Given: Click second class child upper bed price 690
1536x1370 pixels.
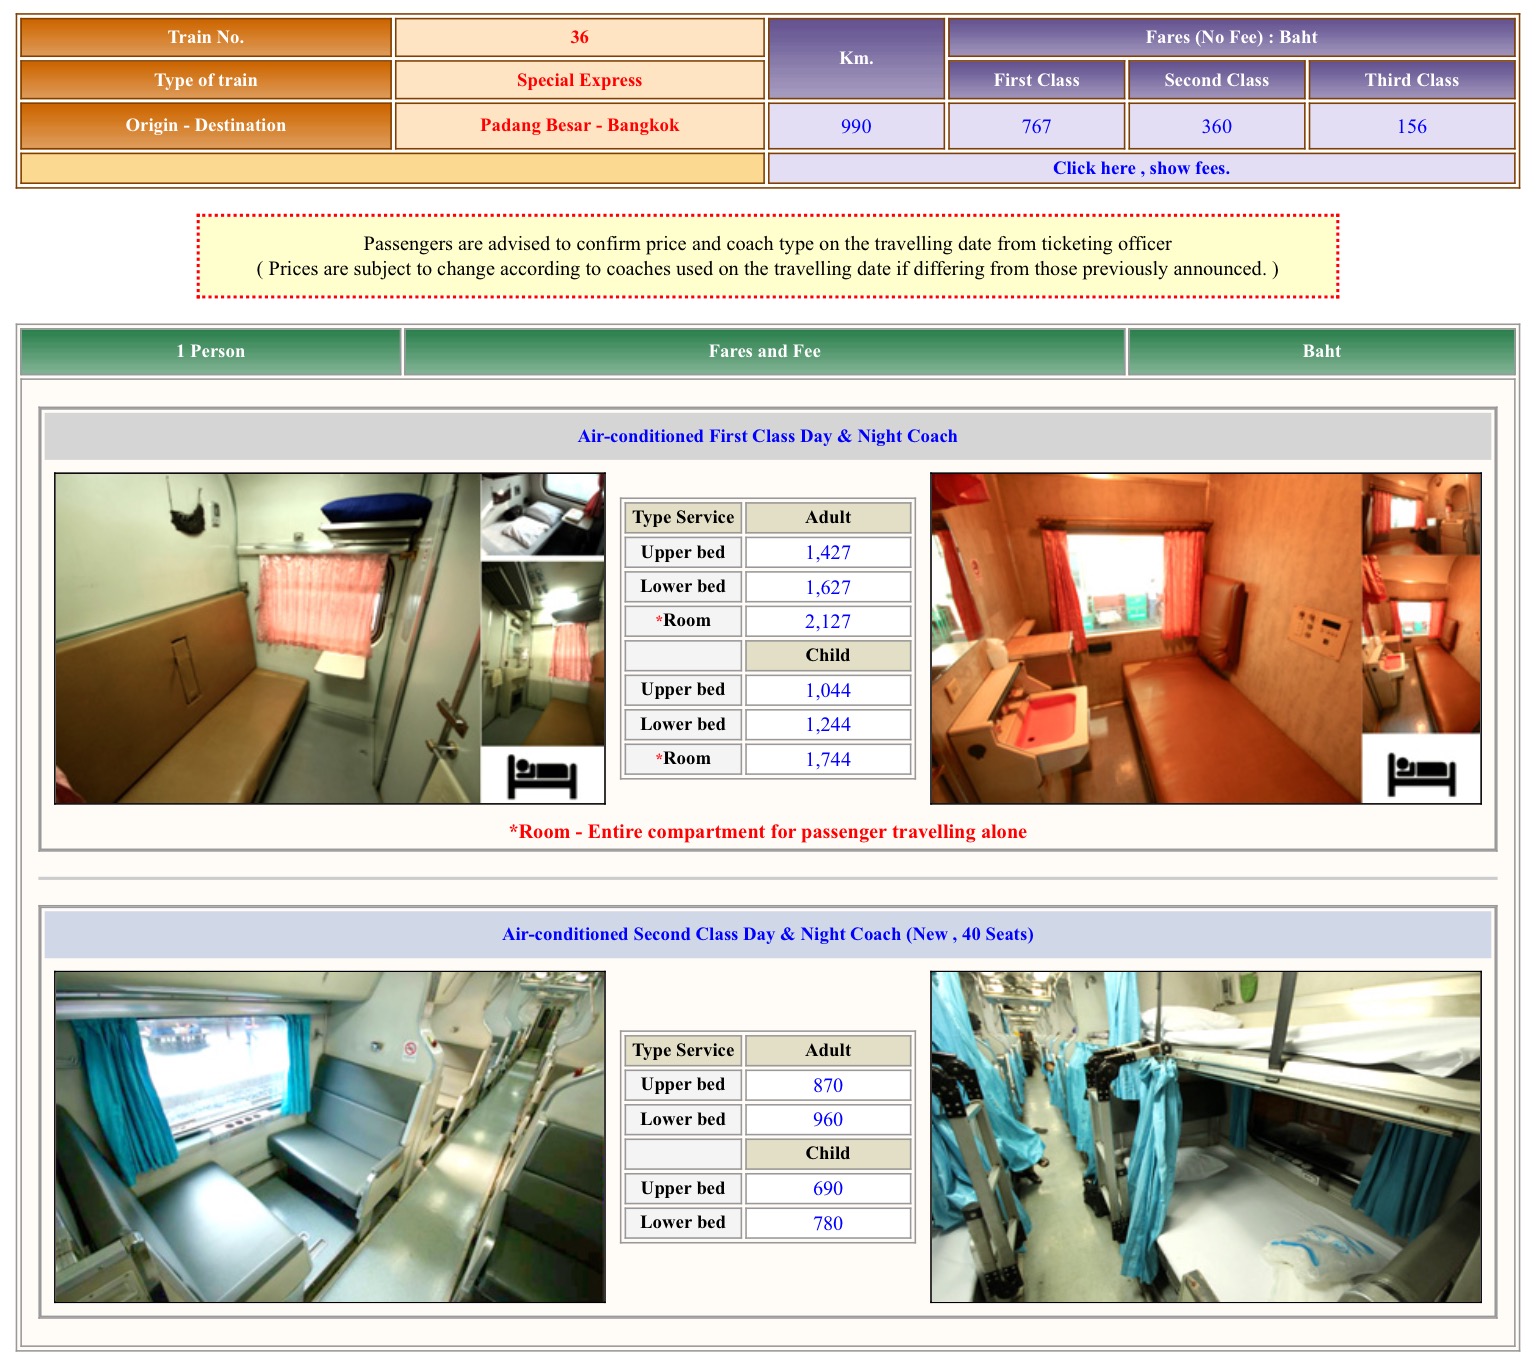Looking at the screenshot, I should 828,1188.
